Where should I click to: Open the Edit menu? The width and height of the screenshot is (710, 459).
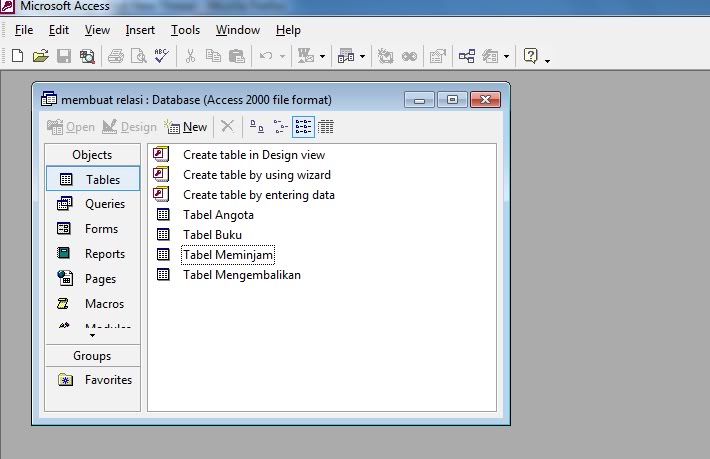[x=59, y=30]
